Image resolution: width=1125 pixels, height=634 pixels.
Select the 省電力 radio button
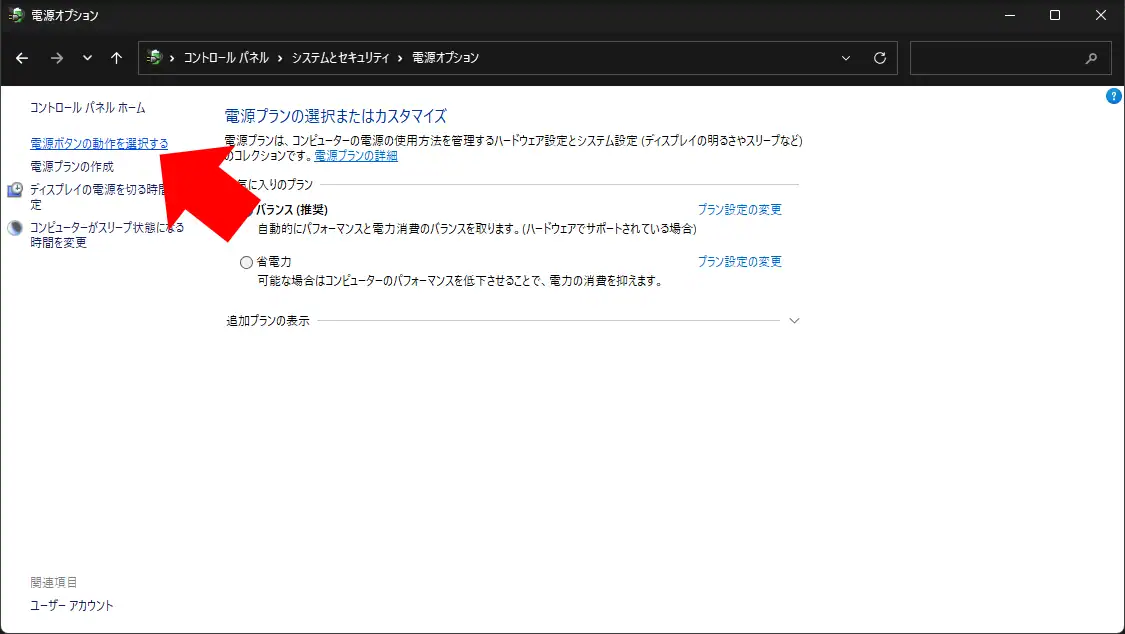point(247,262)
